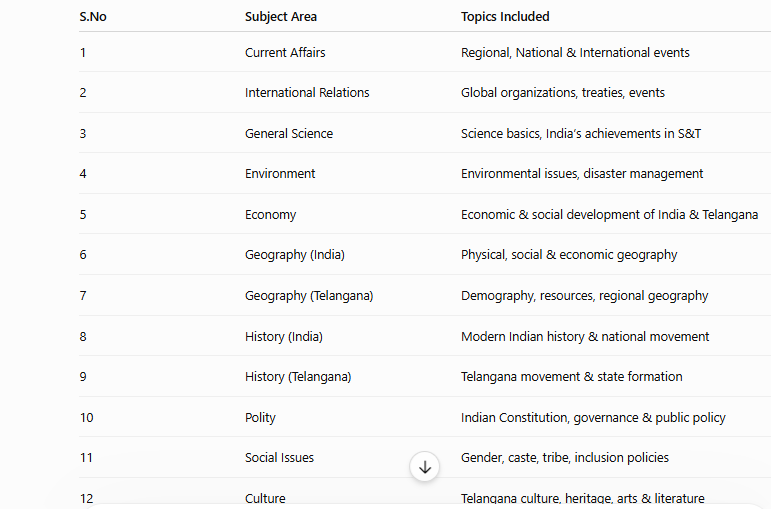This screenshot has height=509, width=771.
Task: Select the 'Topics Included' column header
Action: [x=505, y=17]
